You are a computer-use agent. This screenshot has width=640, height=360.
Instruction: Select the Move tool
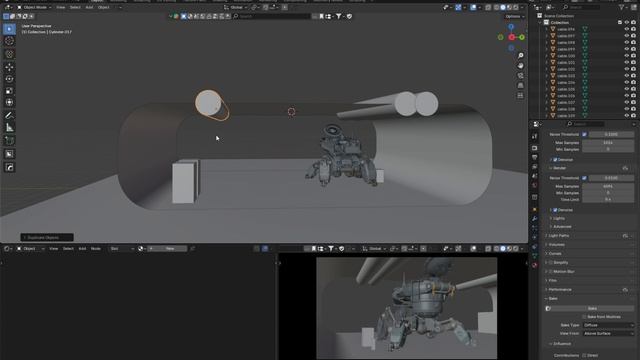point(9,67)
